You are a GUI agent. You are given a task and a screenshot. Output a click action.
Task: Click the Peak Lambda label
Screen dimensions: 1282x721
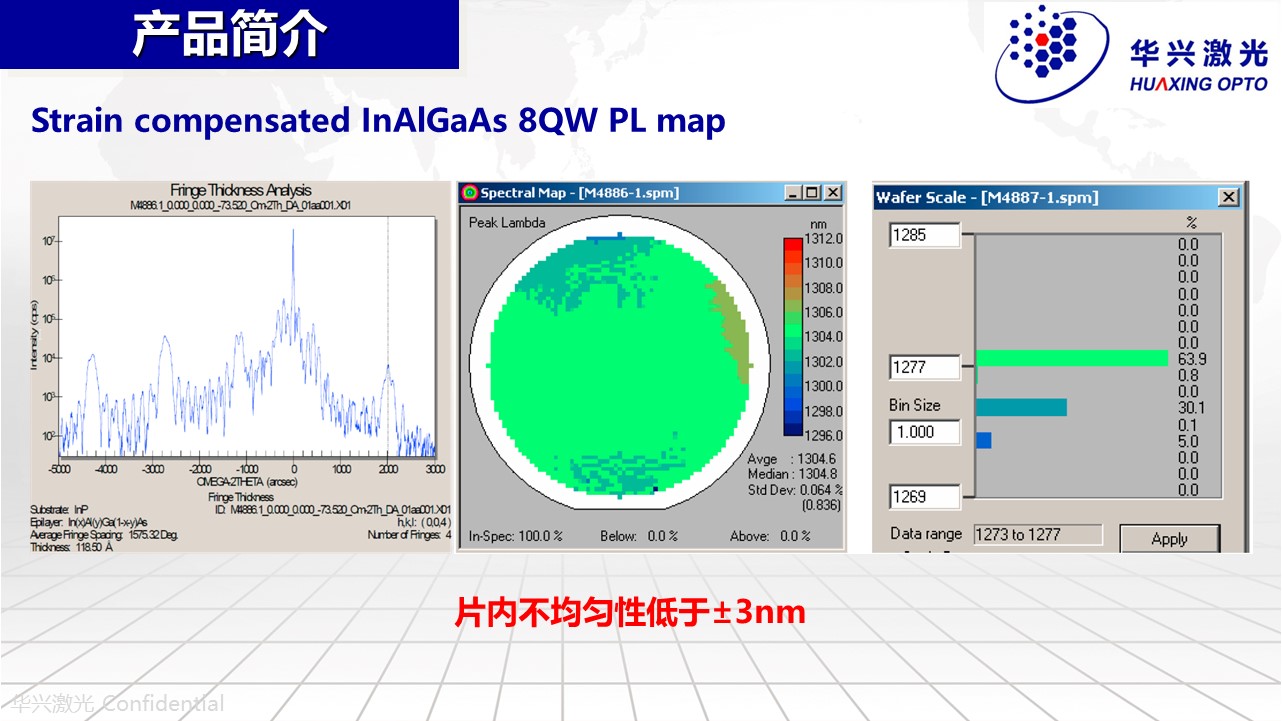507,222
